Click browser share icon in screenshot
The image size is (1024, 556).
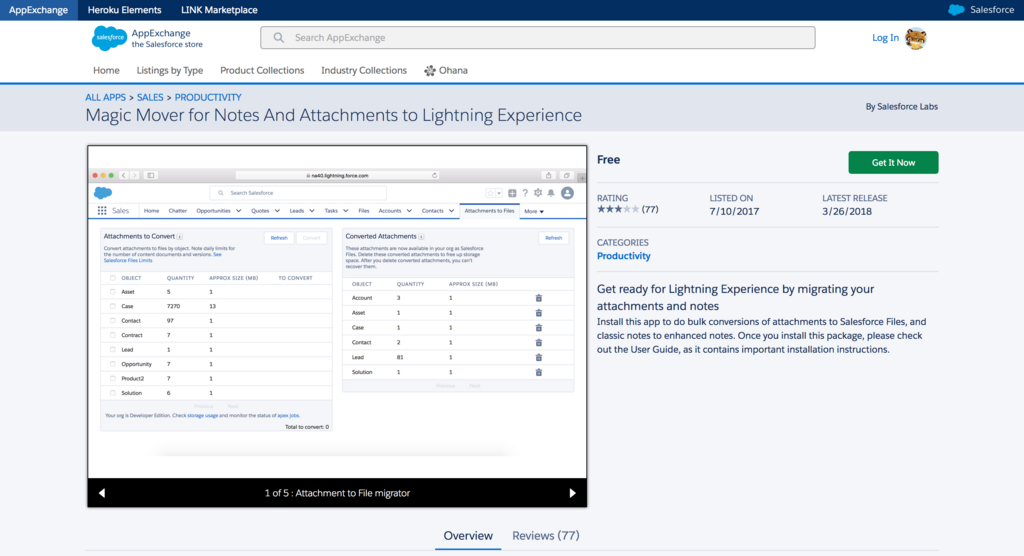coord(549,175)
